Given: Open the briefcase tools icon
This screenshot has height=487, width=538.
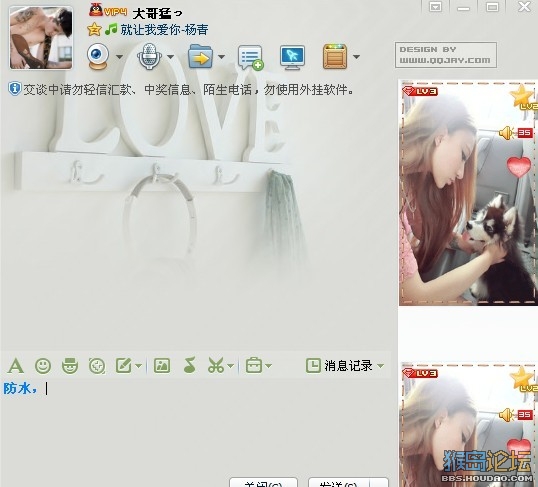Looking at the screenshot, I should click(254, 365).
